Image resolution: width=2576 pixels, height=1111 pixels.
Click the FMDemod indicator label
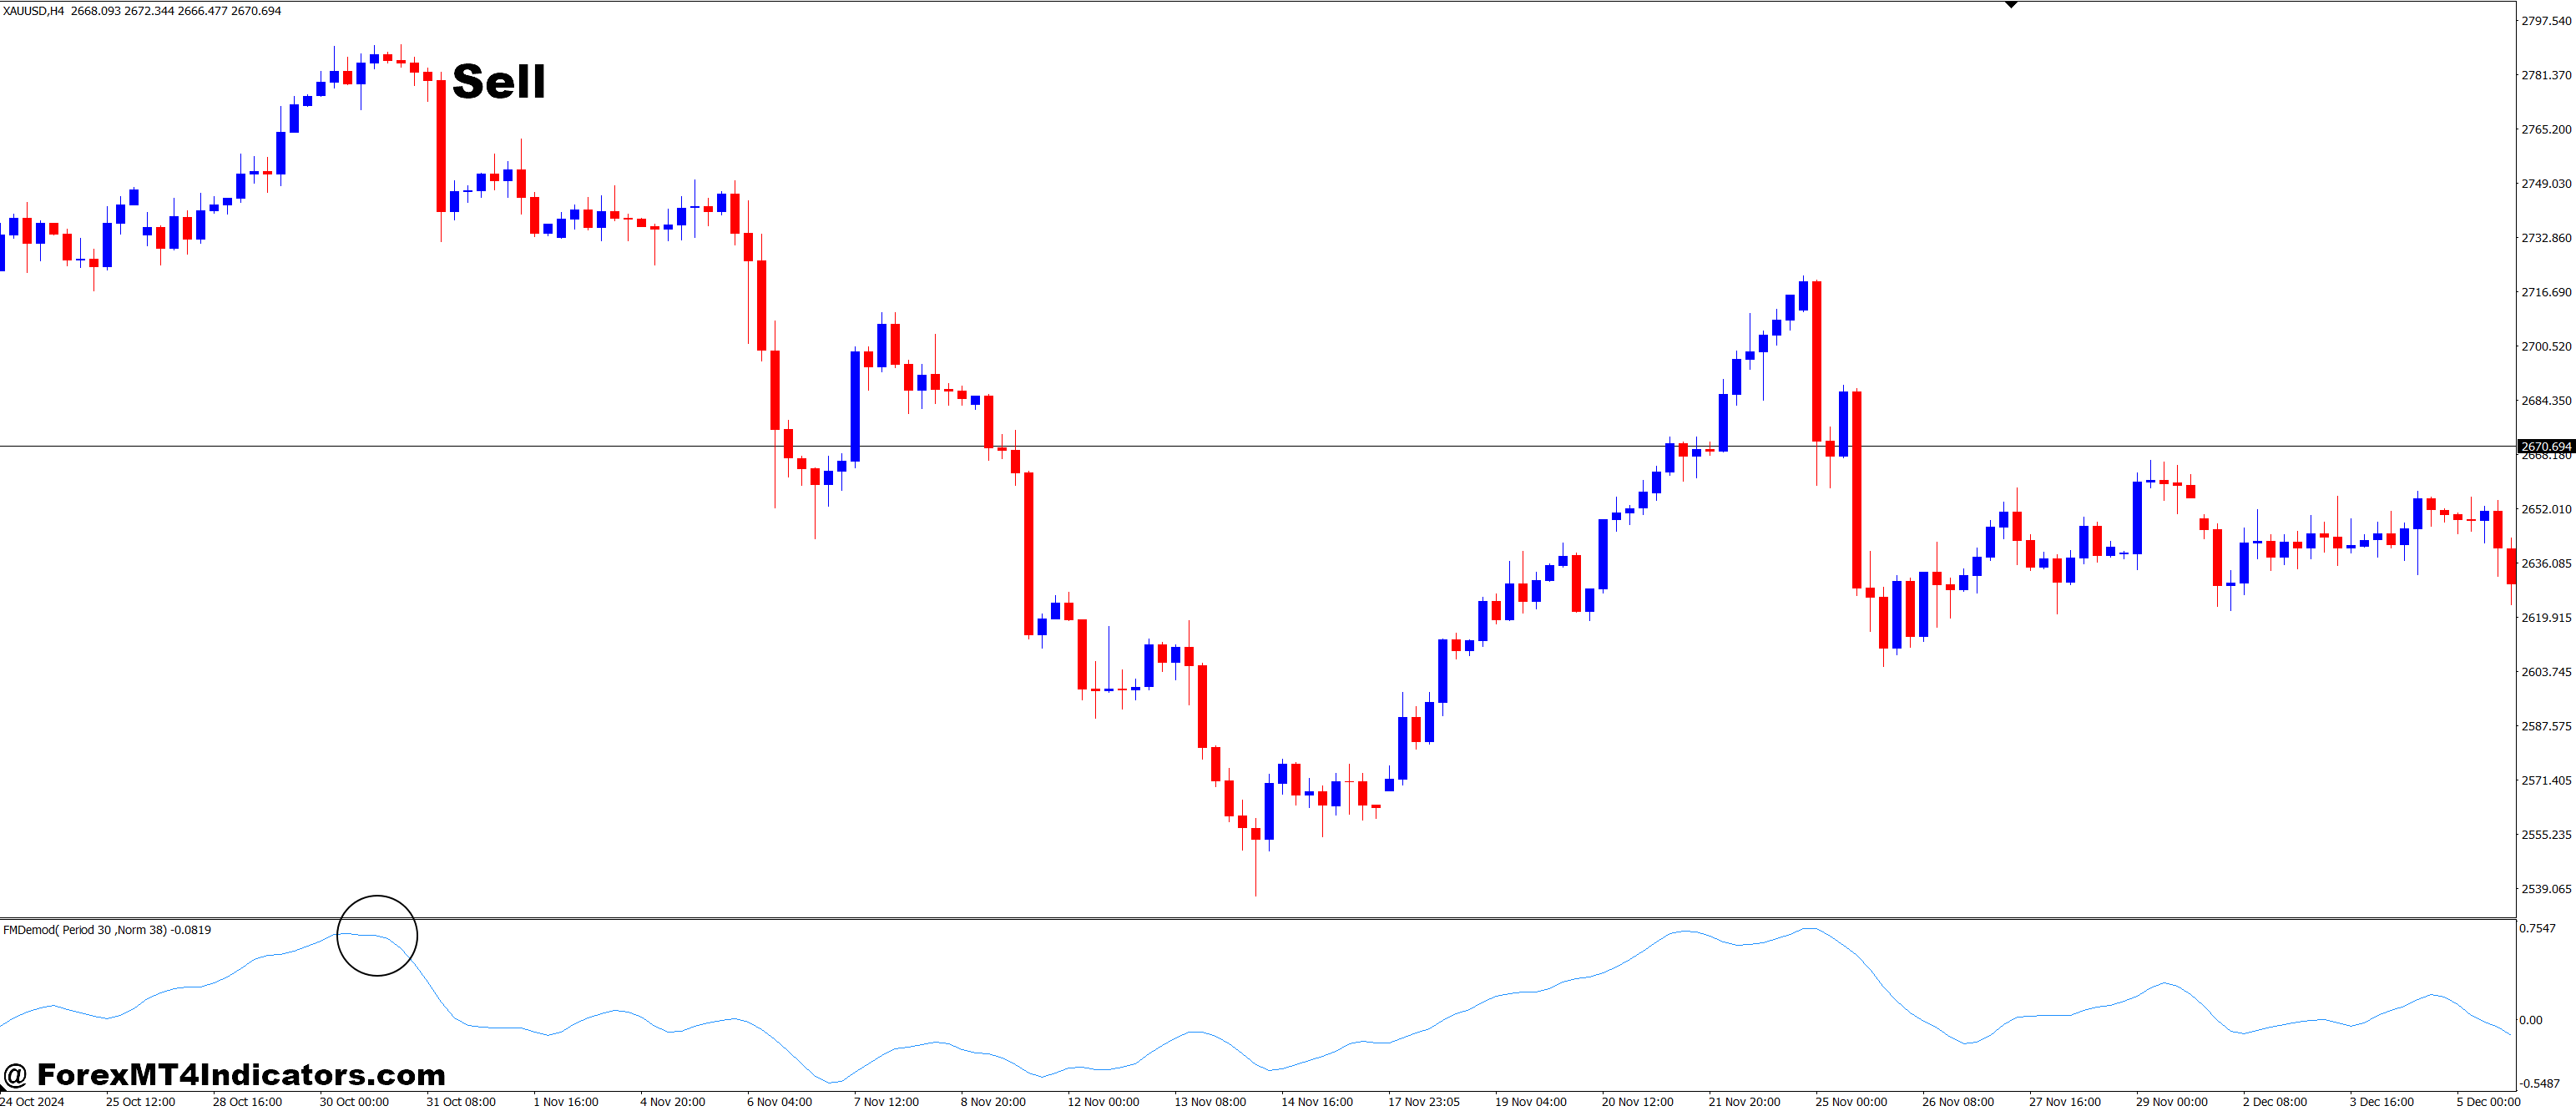pyautogui.click(x=105, y=930)
